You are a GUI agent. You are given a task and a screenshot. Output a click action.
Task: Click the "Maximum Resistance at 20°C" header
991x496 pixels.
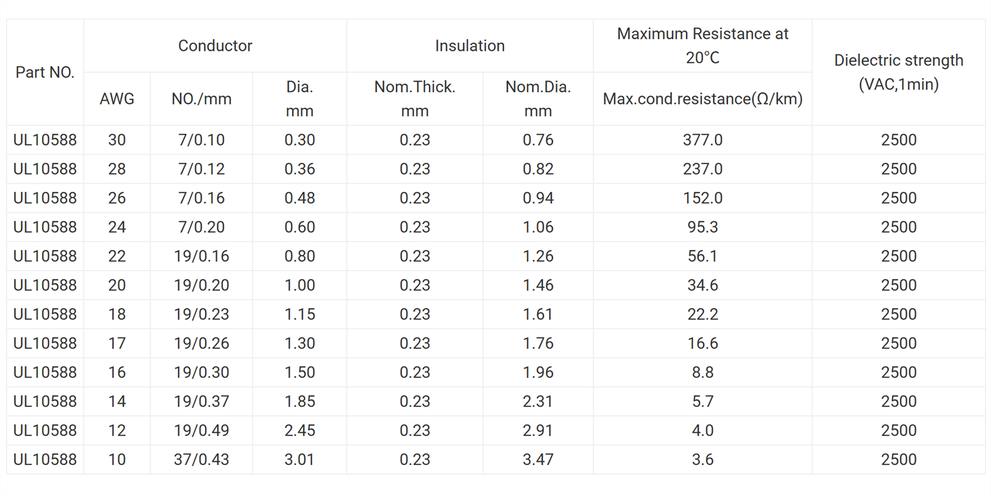(x=702, y=46)
